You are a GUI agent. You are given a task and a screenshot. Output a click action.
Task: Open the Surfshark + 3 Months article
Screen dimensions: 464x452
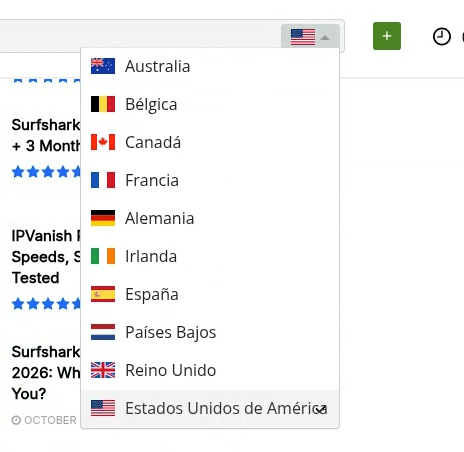click(x=46, y=135)
